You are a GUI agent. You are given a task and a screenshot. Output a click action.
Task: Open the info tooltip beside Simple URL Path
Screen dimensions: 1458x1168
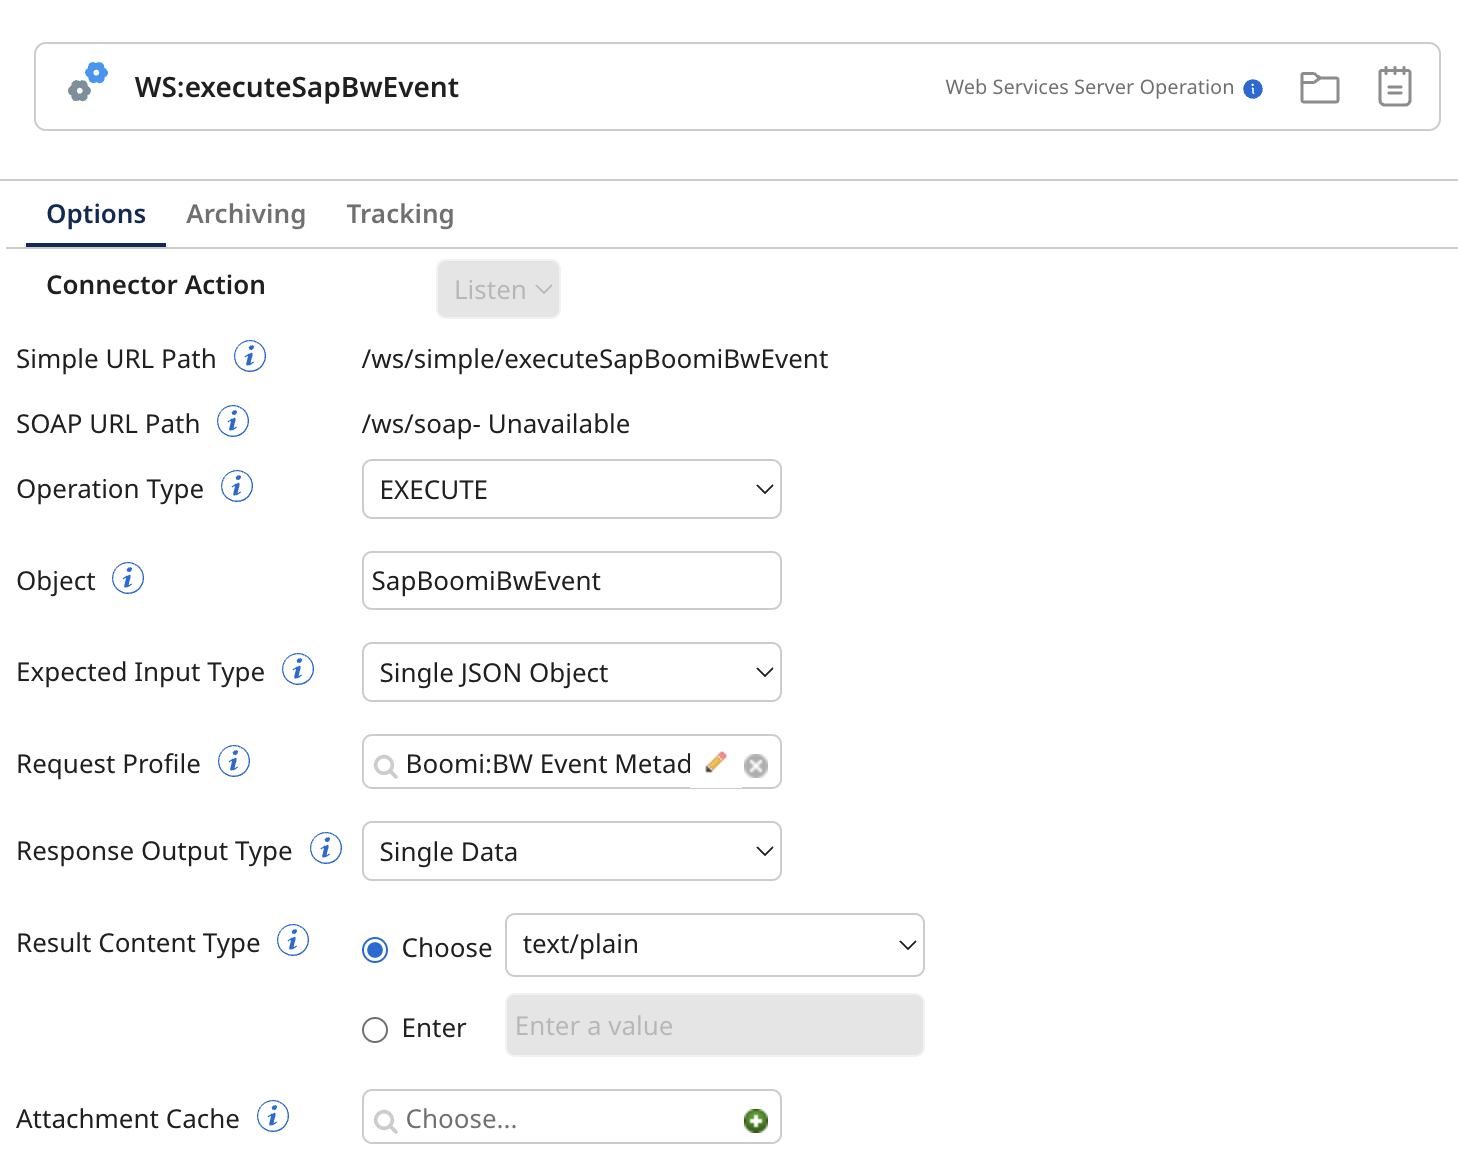click(251, 356)
